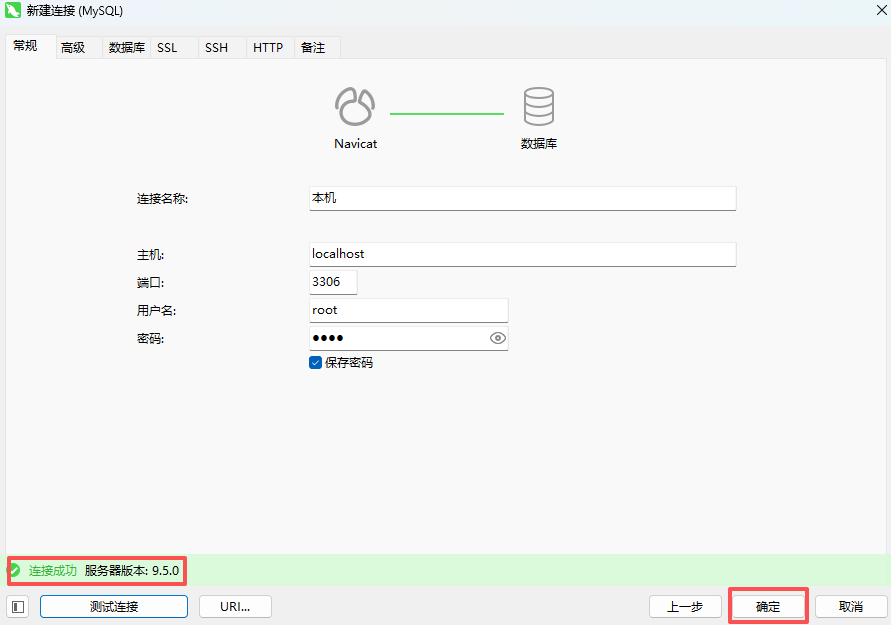
Task: Click the 连接名称 field containing 本机
Action: click(x=523, y=198)
